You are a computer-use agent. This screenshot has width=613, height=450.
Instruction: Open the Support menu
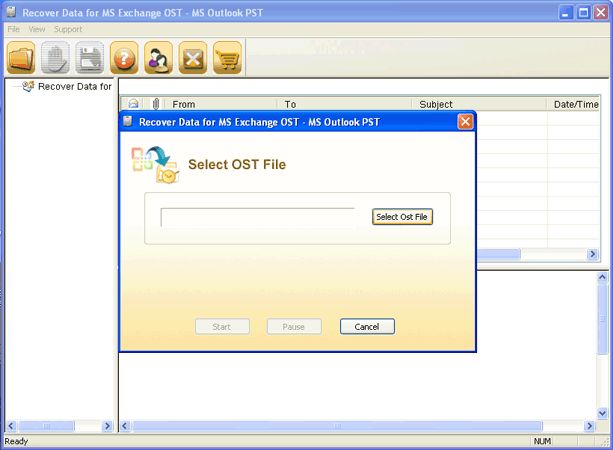click(x=68, y=29)
